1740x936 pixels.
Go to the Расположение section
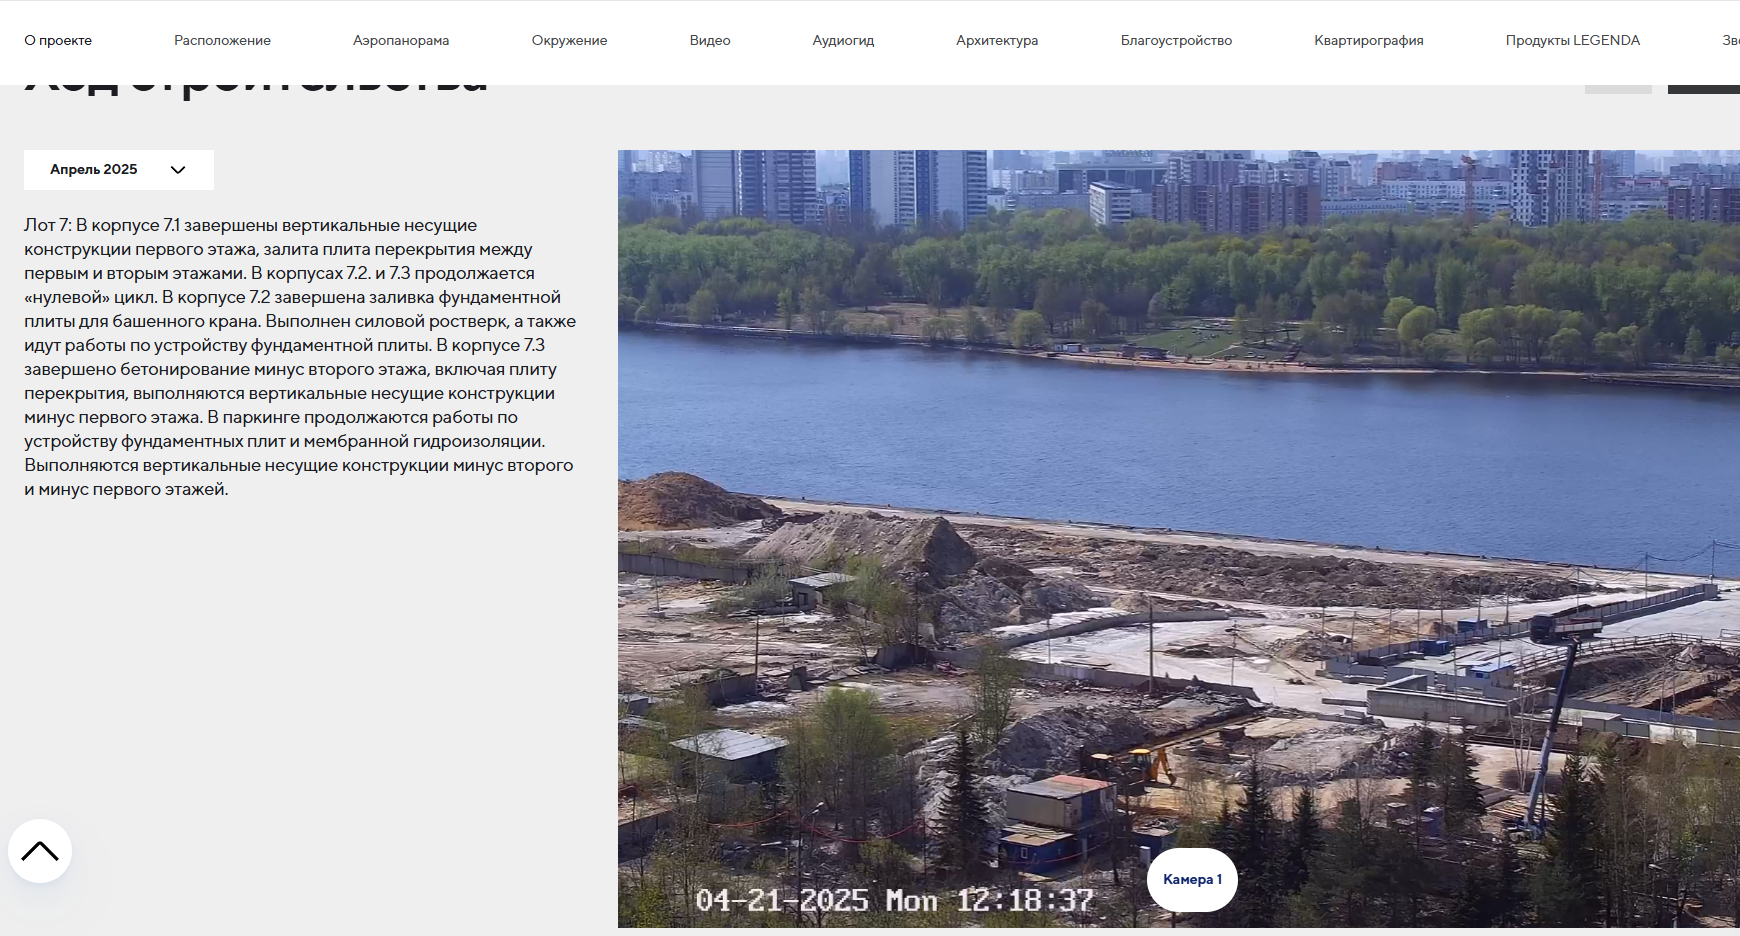tap(222, 41)
